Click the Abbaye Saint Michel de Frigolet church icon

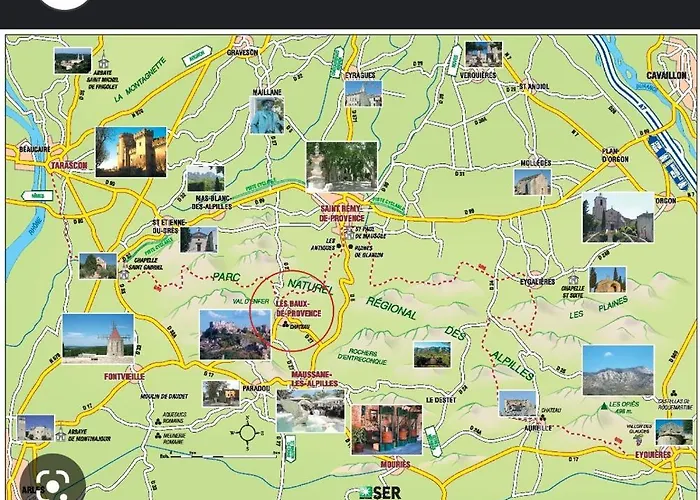(104, 61)
